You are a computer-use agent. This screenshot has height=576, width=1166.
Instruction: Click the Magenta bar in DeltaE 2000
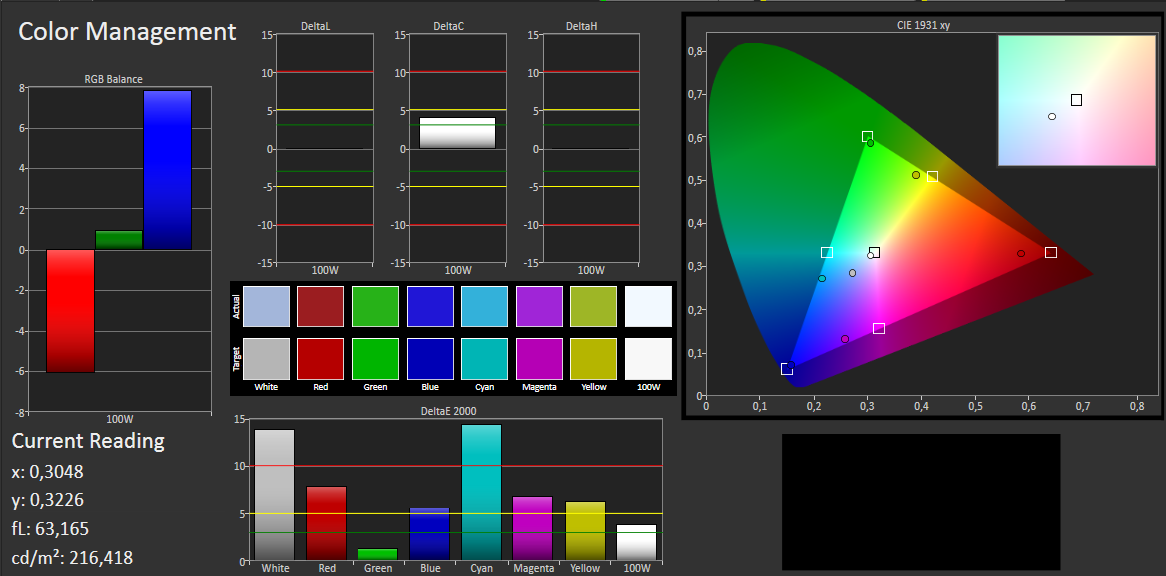533,528
